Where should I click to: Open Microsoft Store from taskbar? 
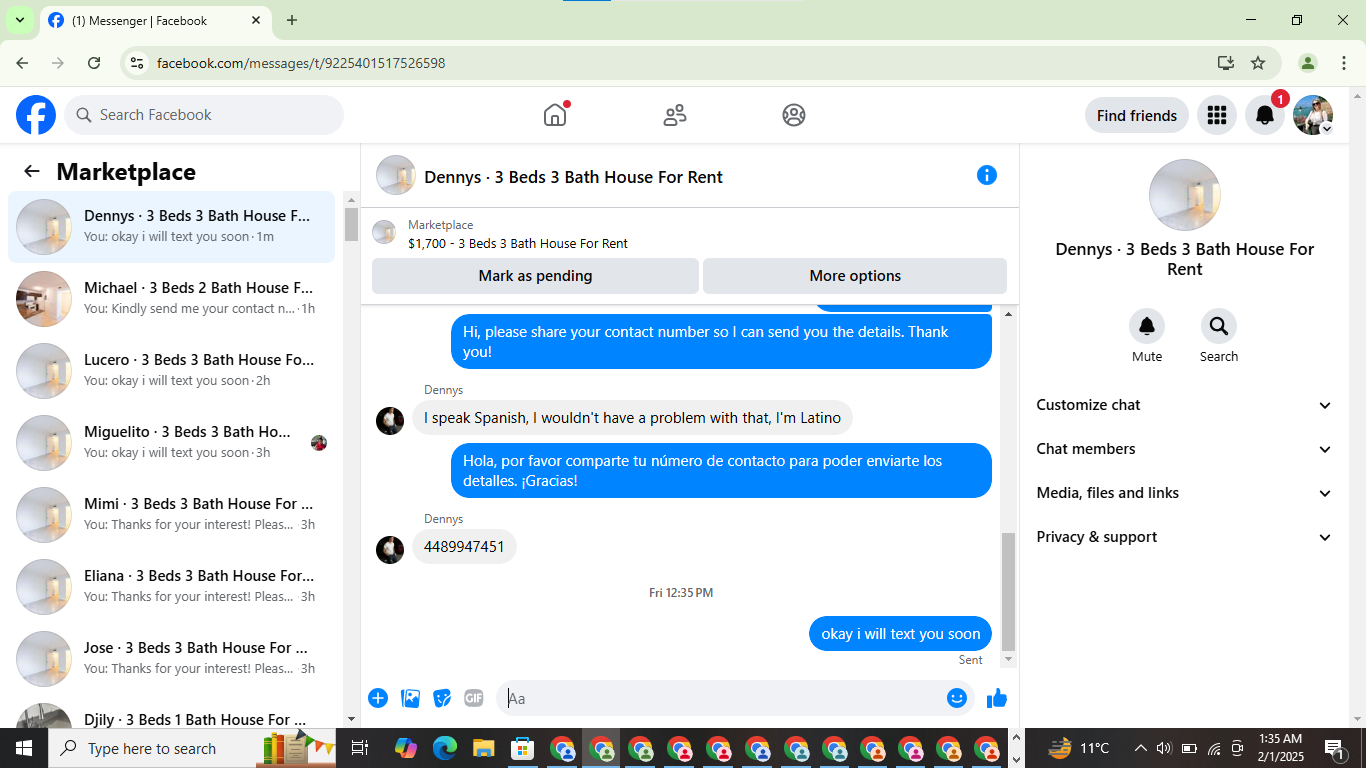[523, 748]
